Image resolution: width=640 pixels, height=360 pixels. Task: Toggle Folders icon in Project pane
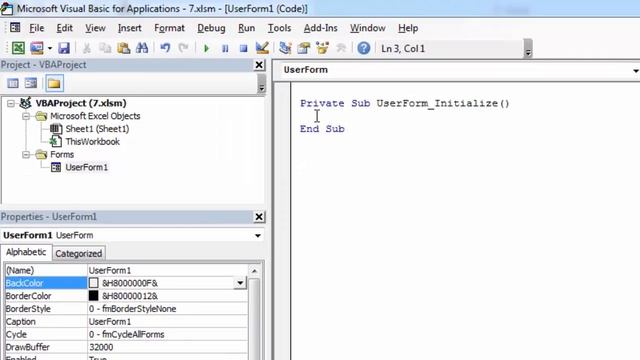pos(54,83)
